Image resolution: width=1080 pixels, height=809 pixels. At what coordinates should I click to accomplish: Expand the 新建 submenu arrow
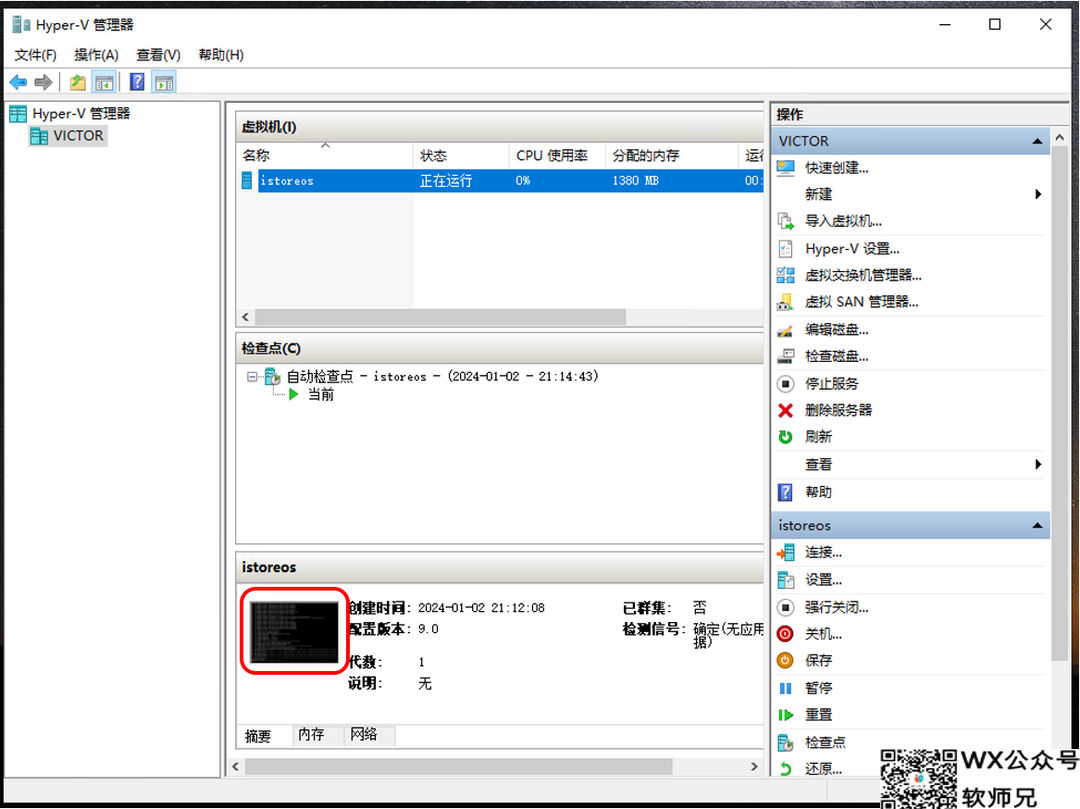(1038, 194)
